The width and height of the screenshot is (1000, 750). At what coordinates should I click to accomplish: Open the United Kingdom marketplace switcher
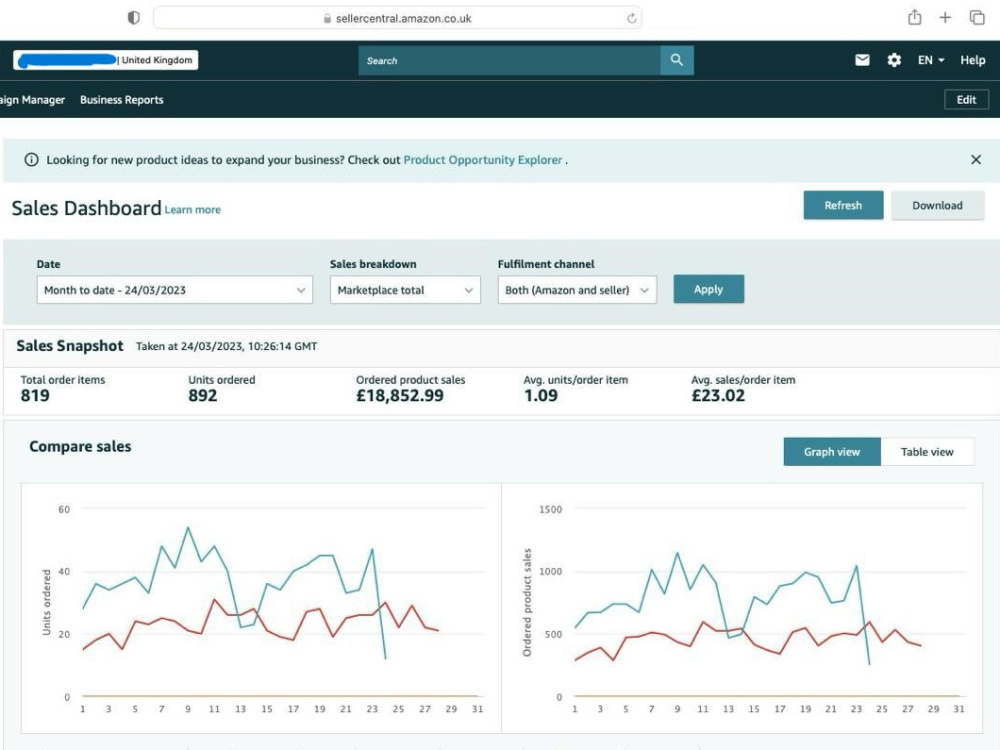pyautogui.click(x=105, y=60)
